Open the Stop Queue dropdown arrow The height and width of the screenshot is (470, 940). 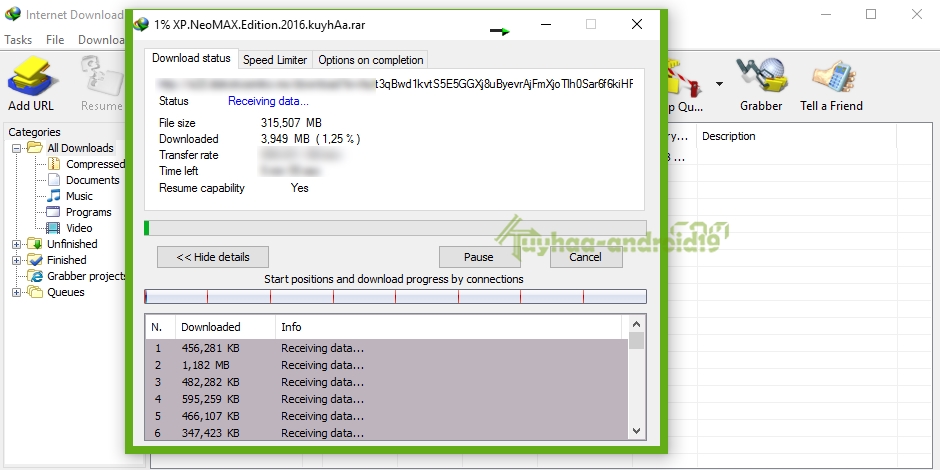tap(719, 84)
